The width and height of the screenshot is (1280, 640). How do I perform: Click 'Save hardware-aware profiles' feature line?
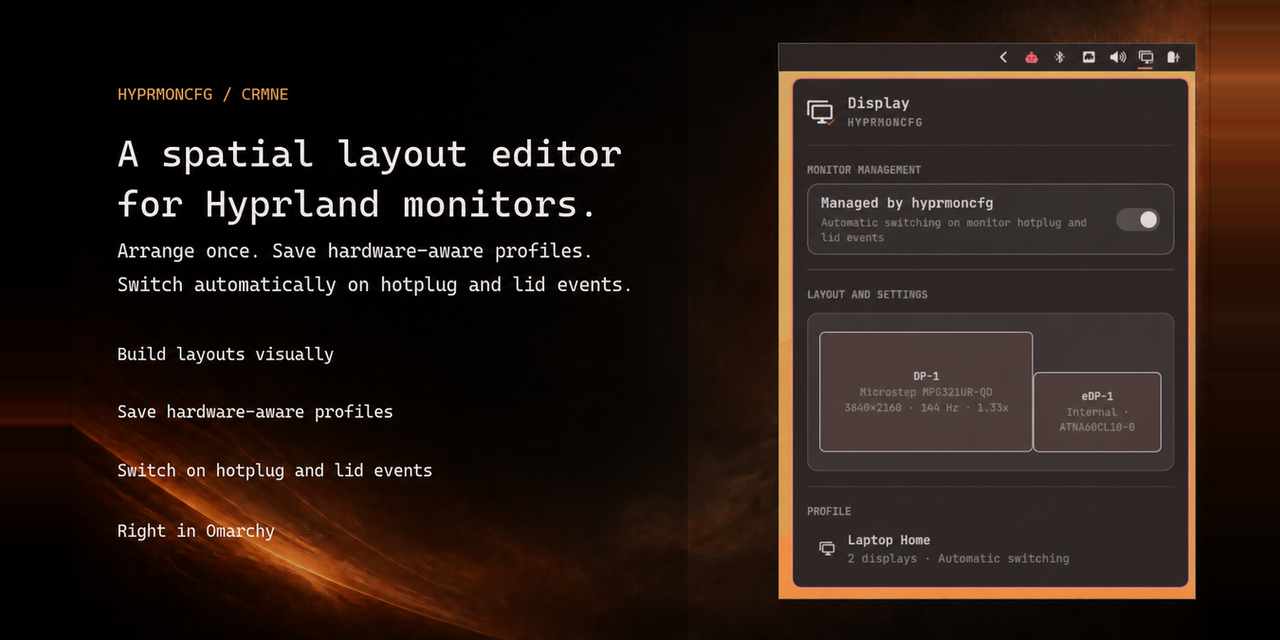click(x=255, y=412)
